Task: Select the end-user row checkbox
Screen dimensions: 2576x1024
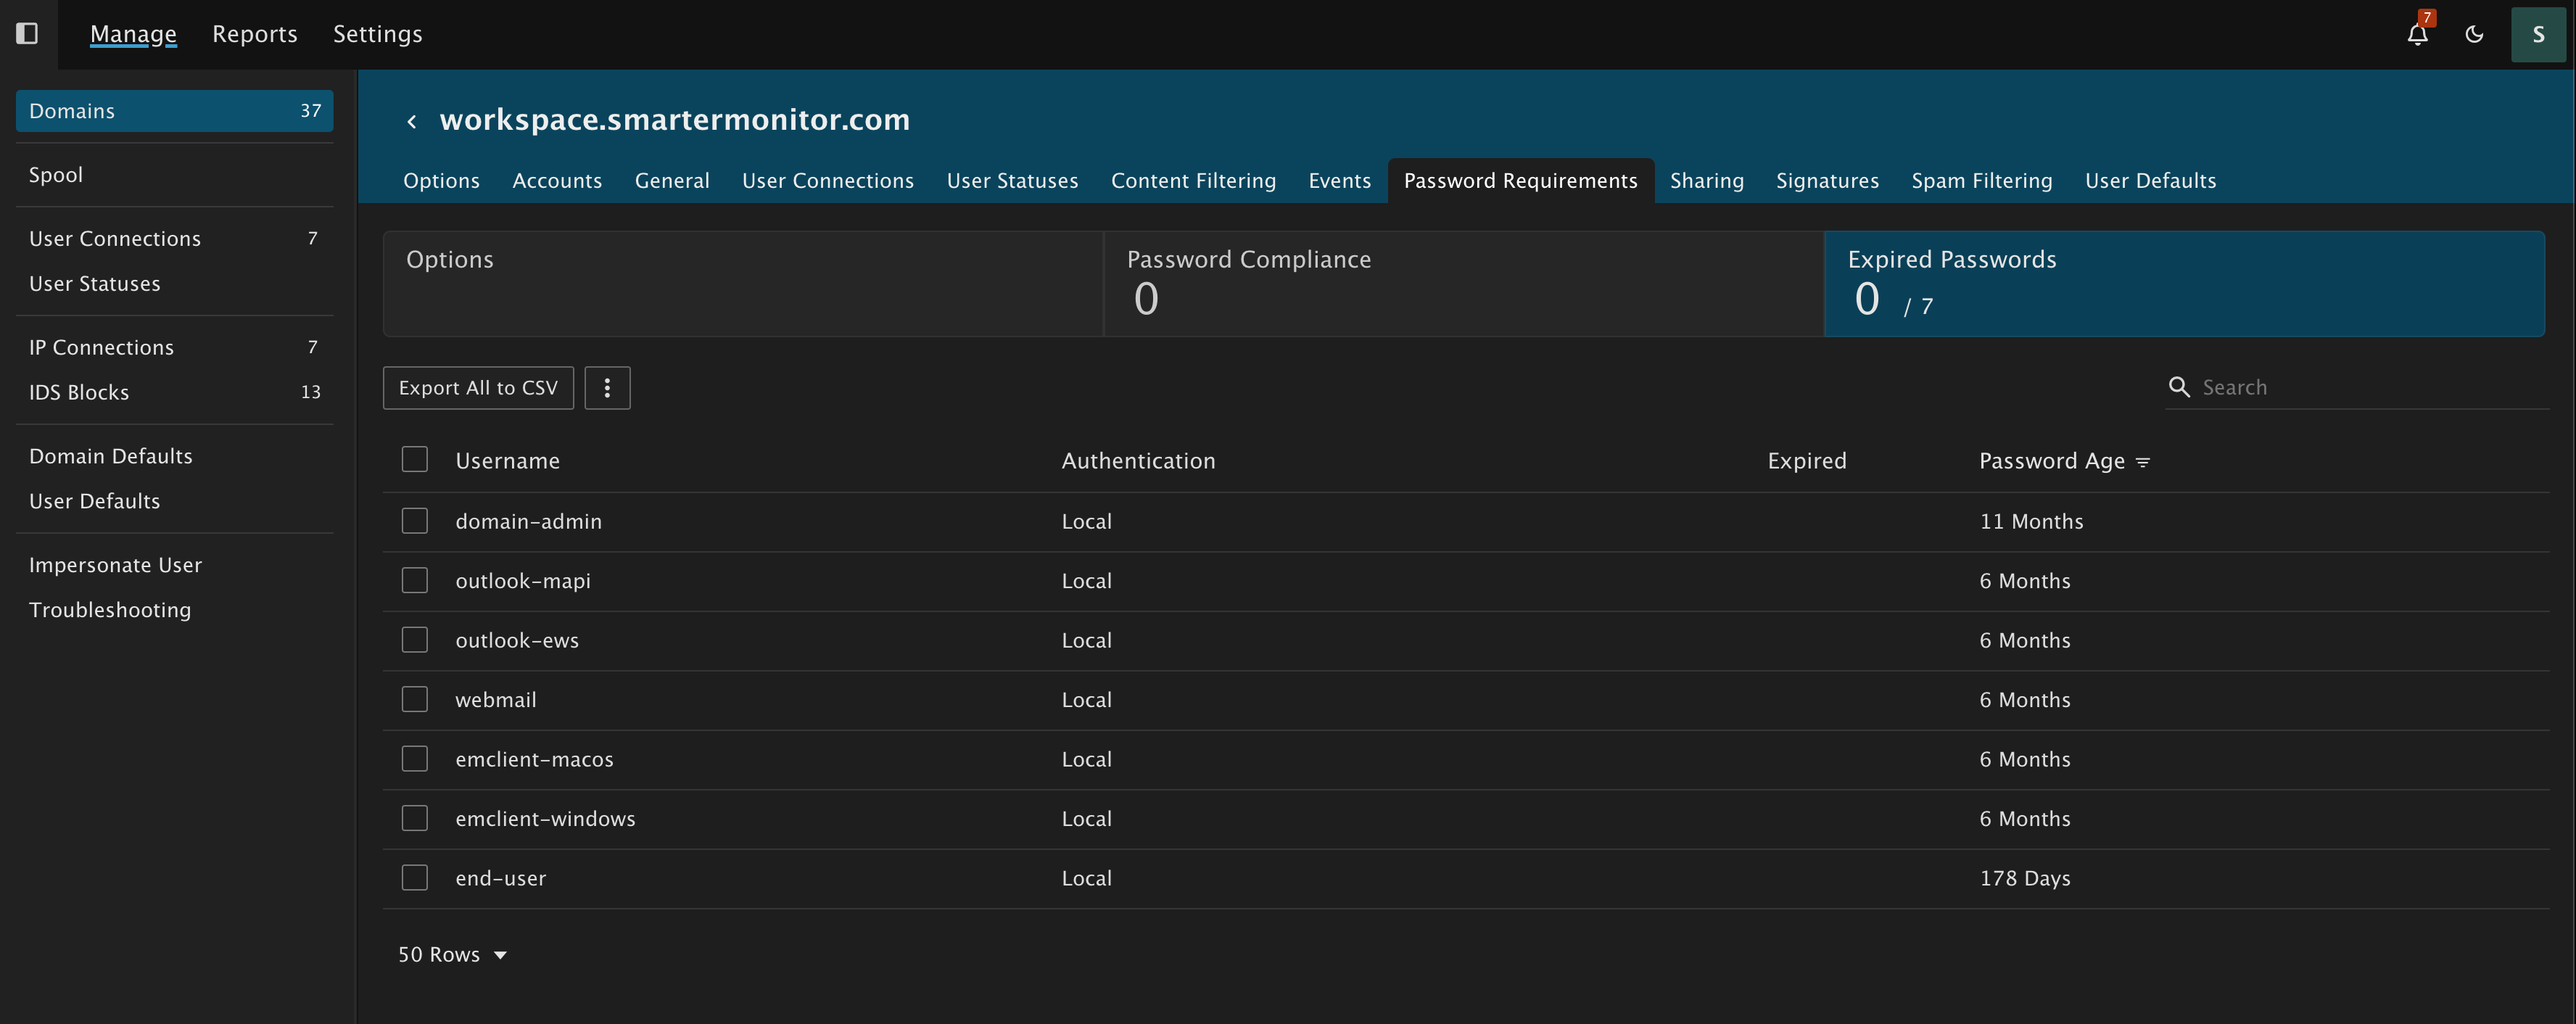Action: (415, 878)
